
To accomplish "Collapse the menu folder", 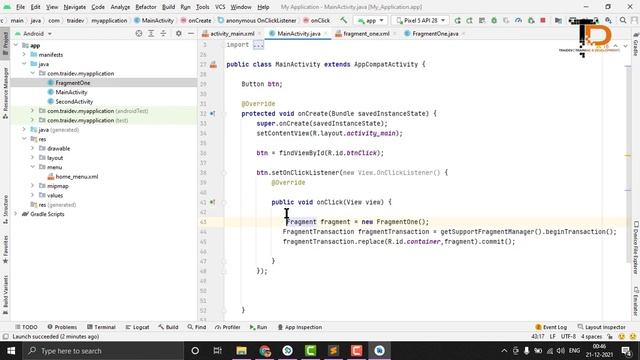I will (32, 167).
